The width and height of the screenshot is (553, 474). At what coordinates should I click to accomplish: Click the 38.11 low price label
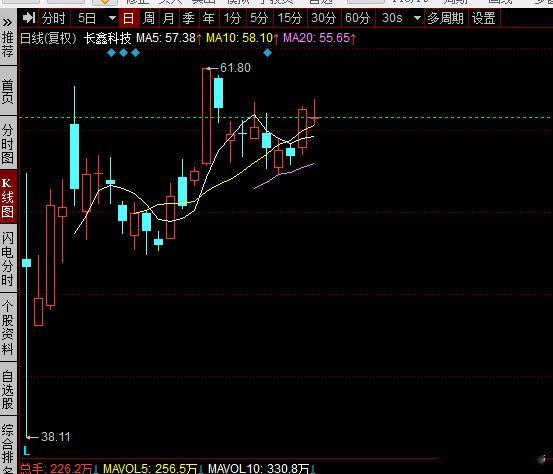pos(56,437)
